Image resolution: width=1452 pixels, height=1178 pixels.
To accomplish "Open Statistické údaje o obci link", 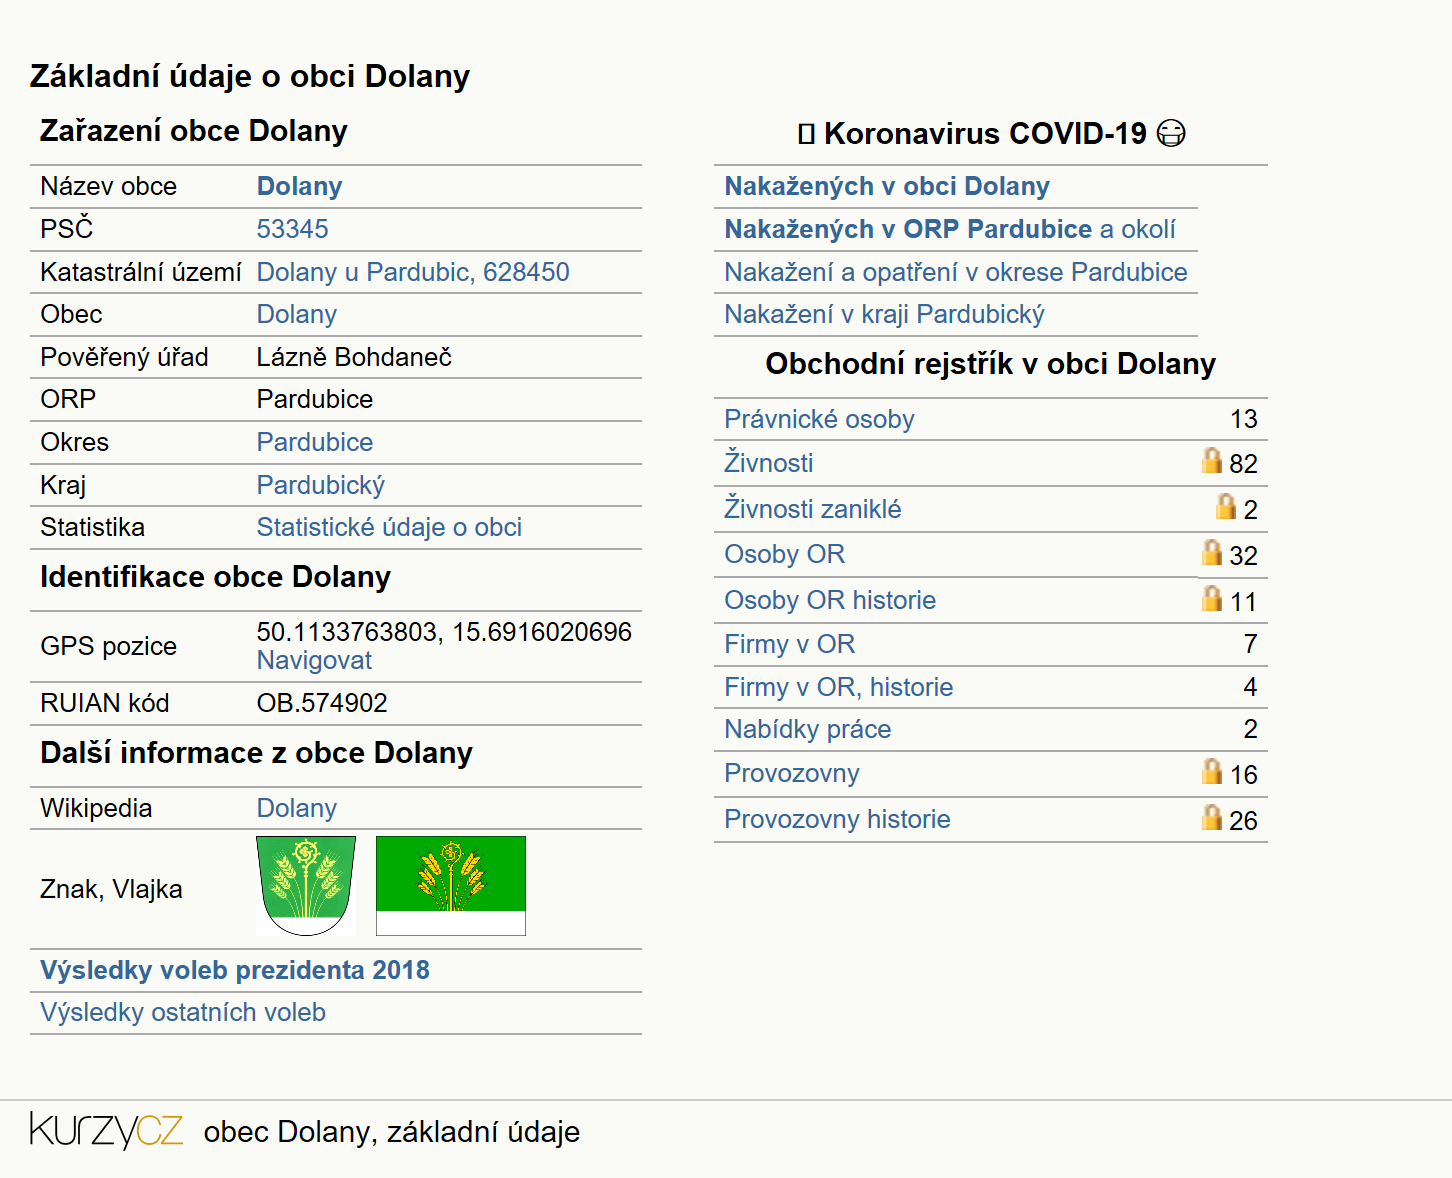I will tap(389, 527).
